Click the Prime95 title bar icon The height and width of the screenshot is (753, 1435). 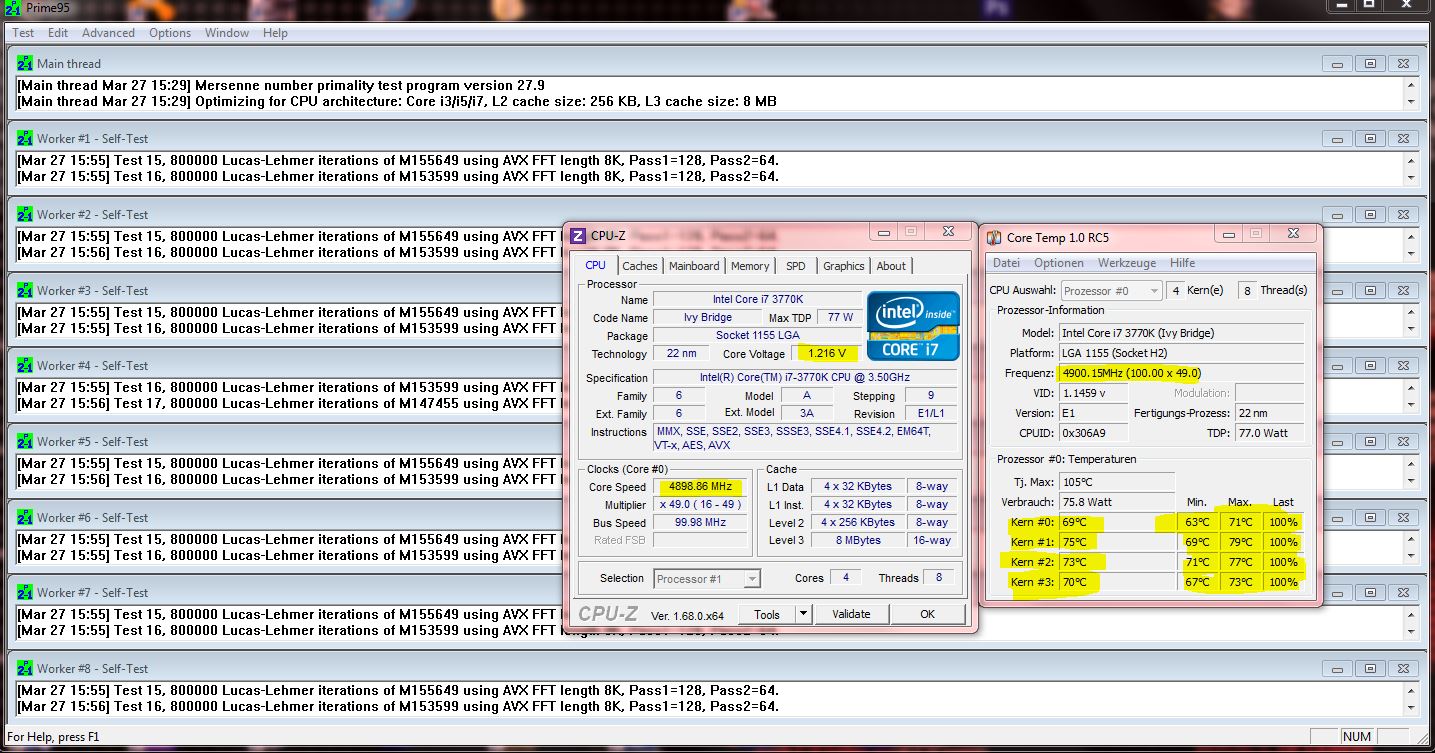(11, 9)
